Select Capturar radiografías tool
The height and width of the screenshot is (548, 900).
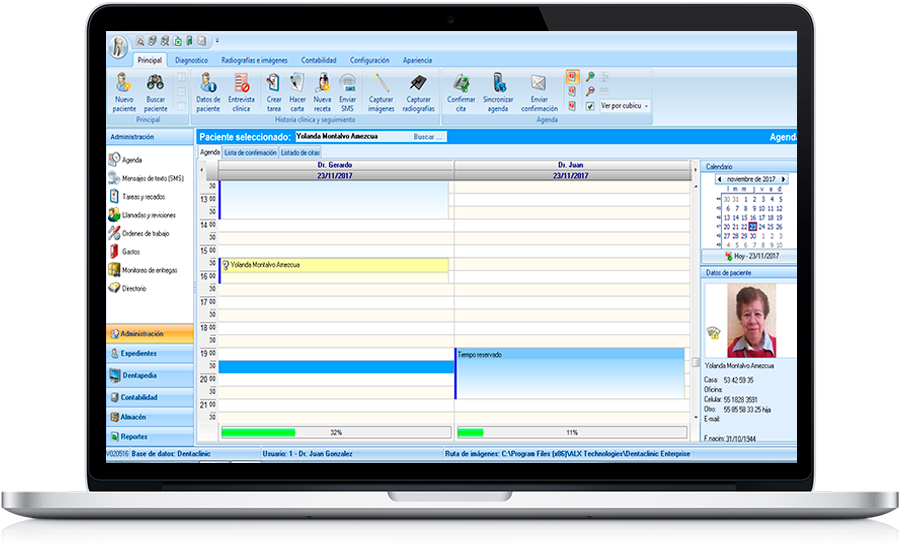(419, 88)
